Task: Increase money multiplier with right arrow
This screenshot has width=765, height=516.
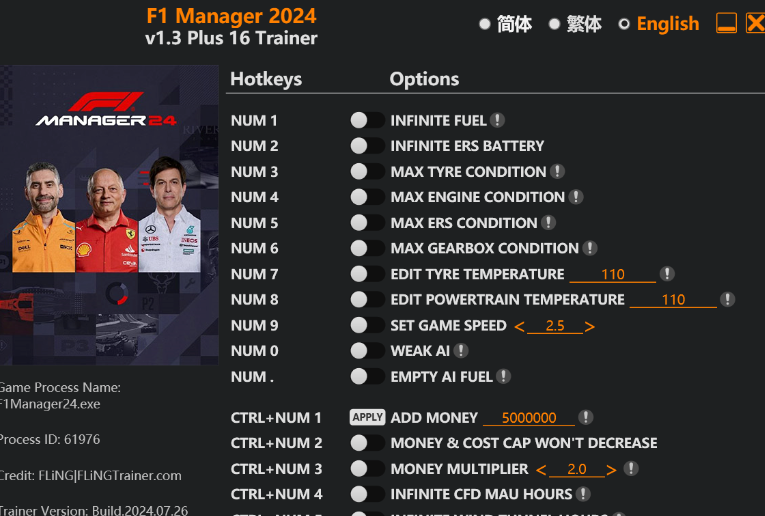Action: 611,469
